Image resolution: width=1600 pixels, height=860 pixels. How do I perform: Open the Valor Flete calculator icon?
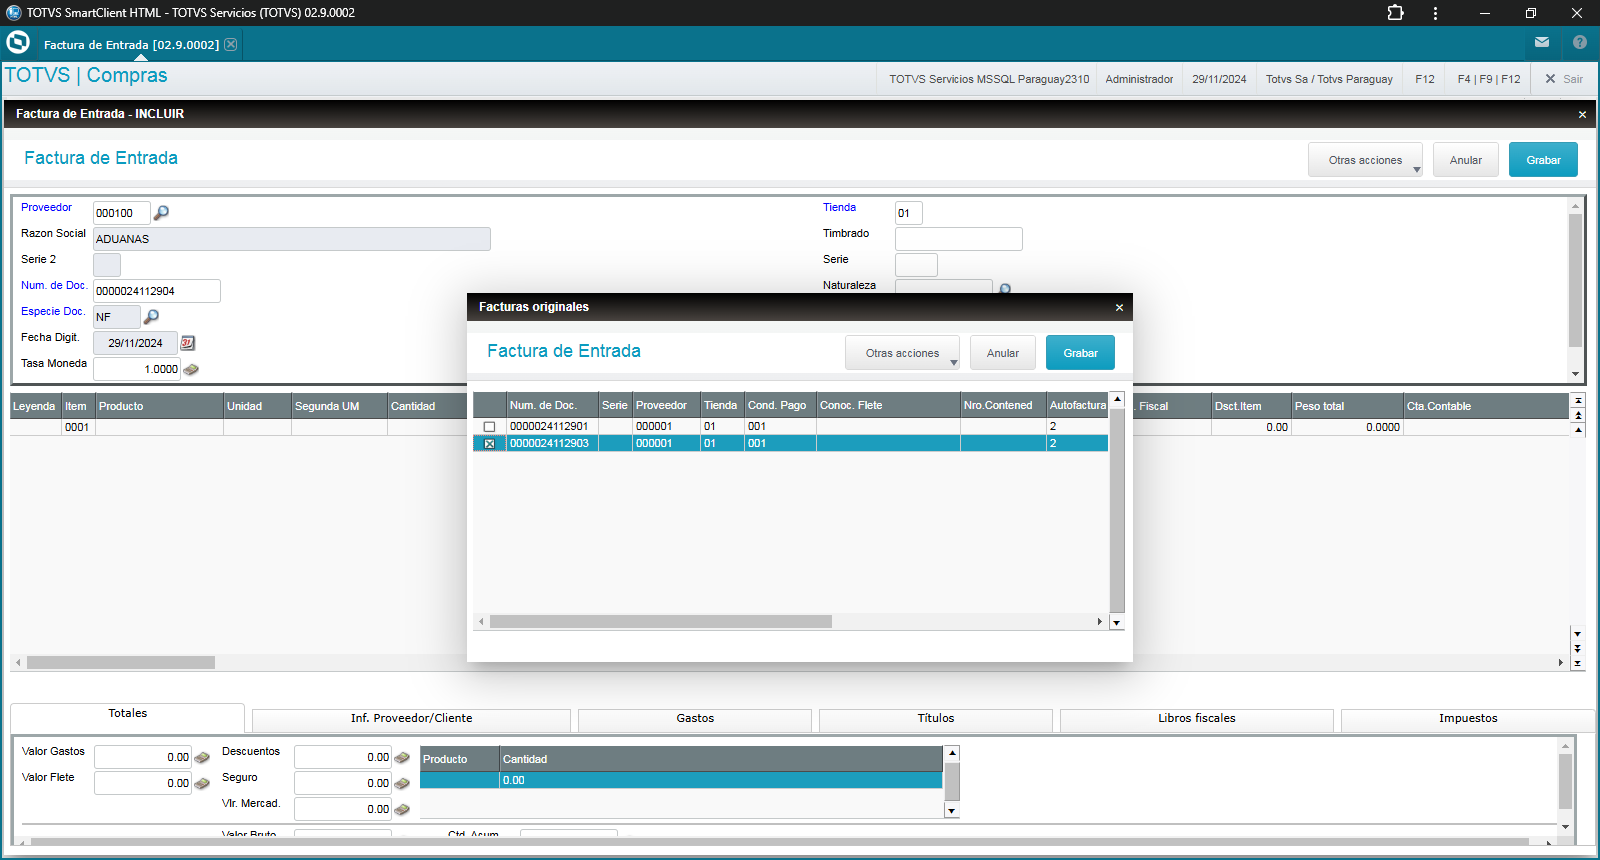202,784
